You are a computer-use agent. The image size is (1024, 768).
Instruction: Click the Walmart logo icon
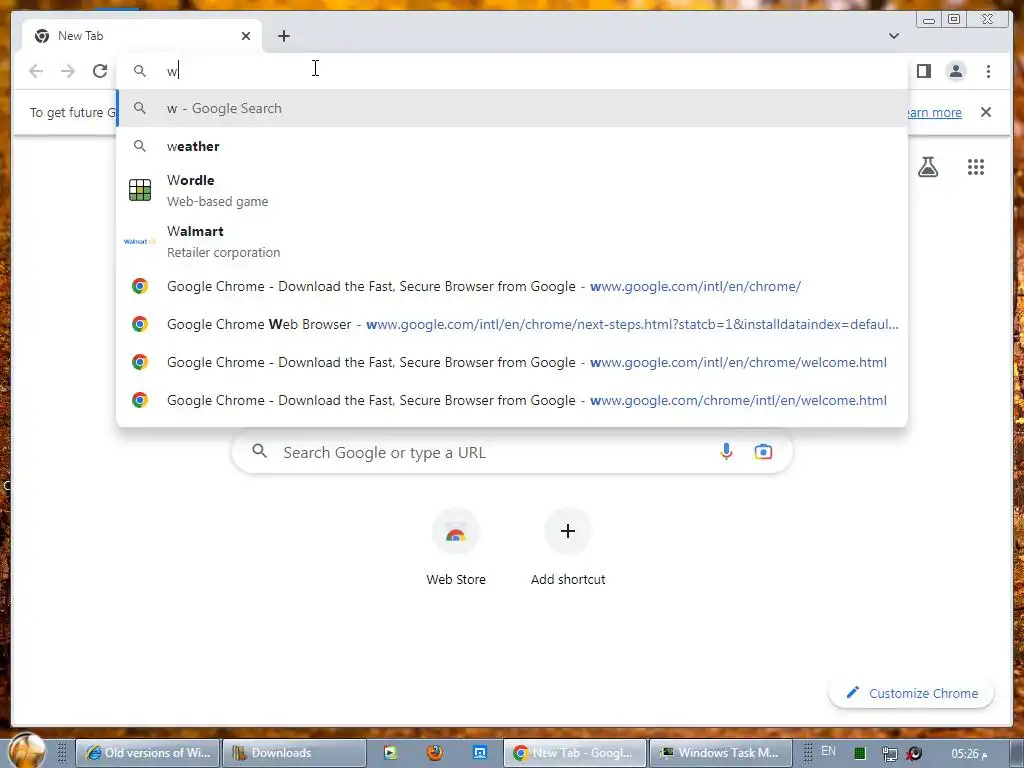(x=140, y=242)
